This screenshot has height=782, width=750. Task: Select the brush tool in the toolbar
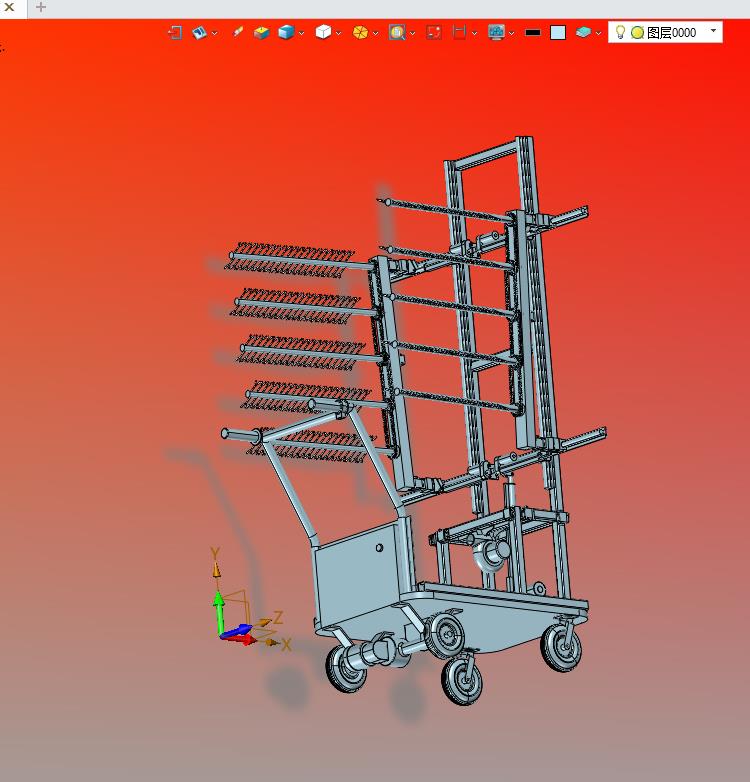coord(237,32)
